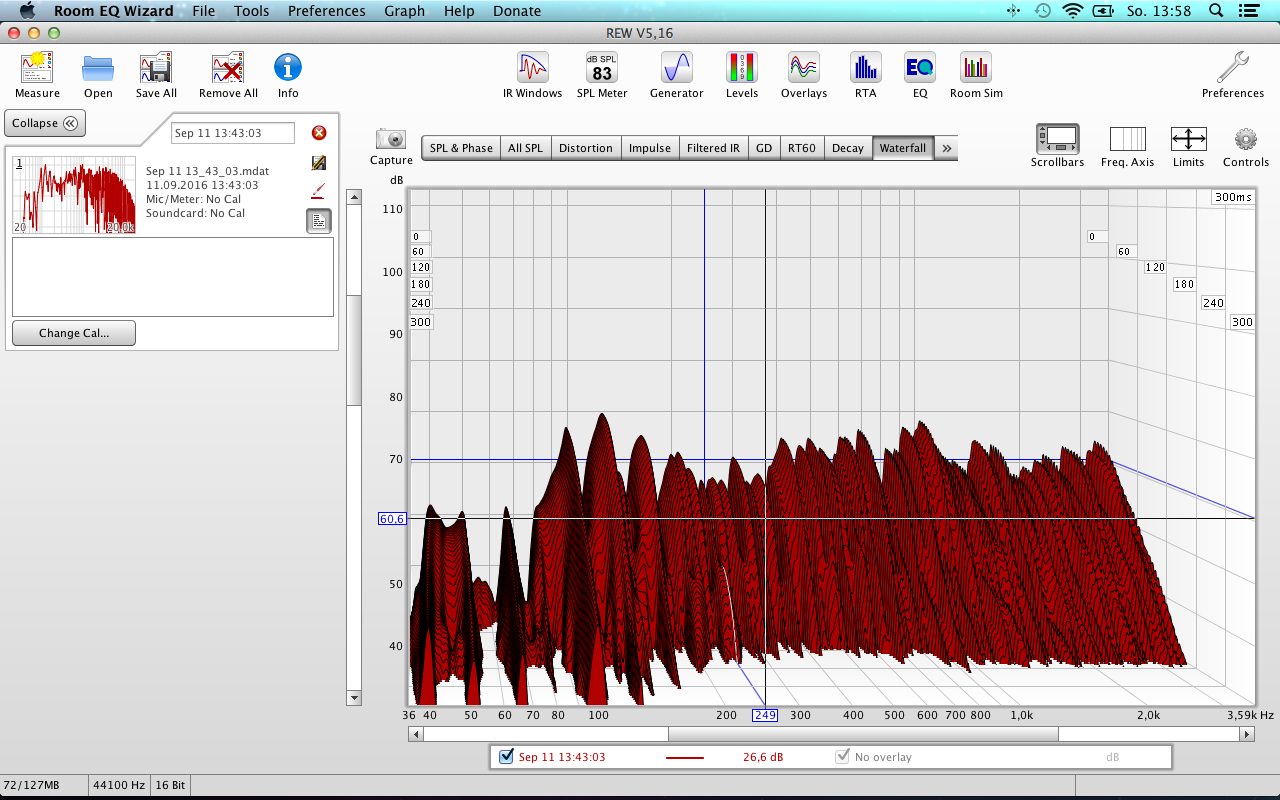Click the horizontal graph scrollbar thumb
1280x800 pixels.
pos(863,734)
